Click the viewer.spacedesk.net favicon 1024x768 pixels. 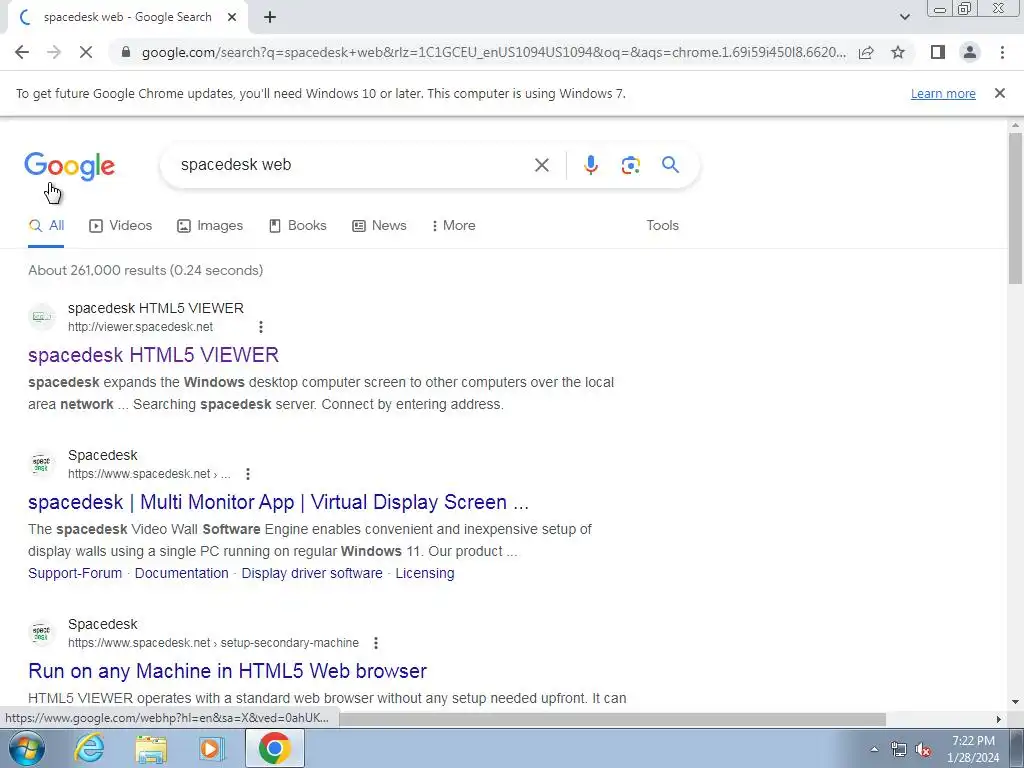point(42,317)
